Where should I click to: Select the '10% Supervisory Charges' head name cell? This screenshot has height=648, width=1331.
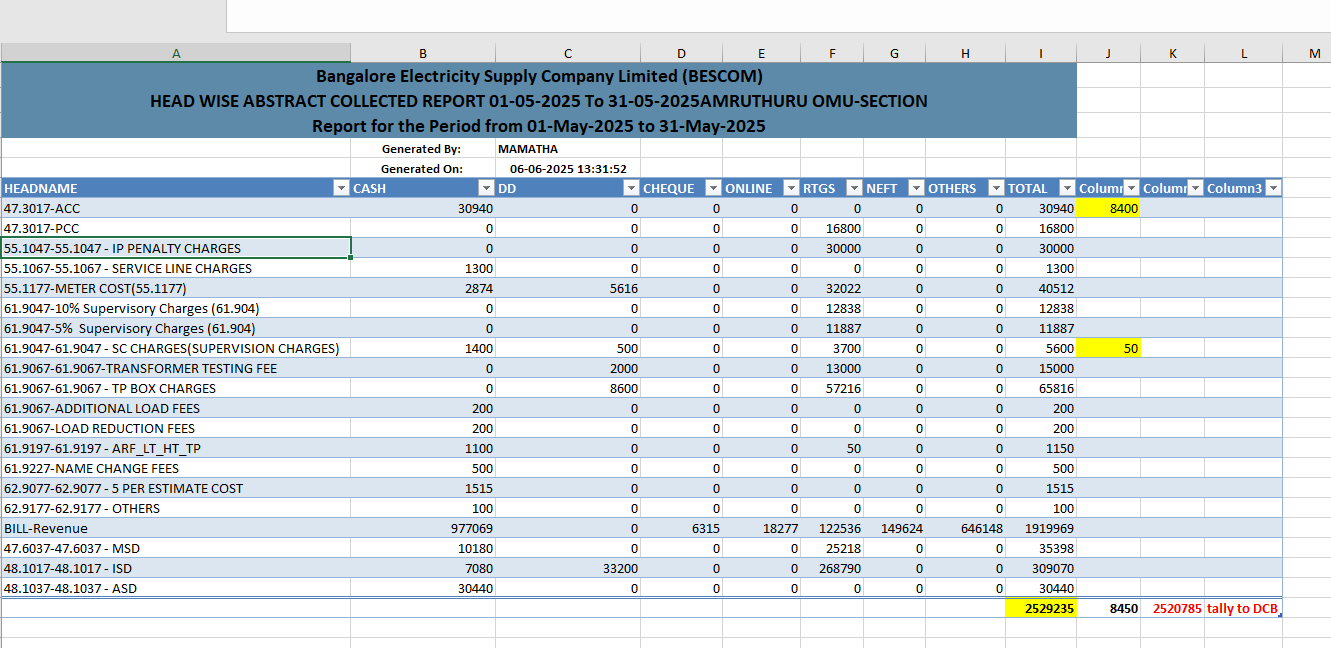click(176, 308)
